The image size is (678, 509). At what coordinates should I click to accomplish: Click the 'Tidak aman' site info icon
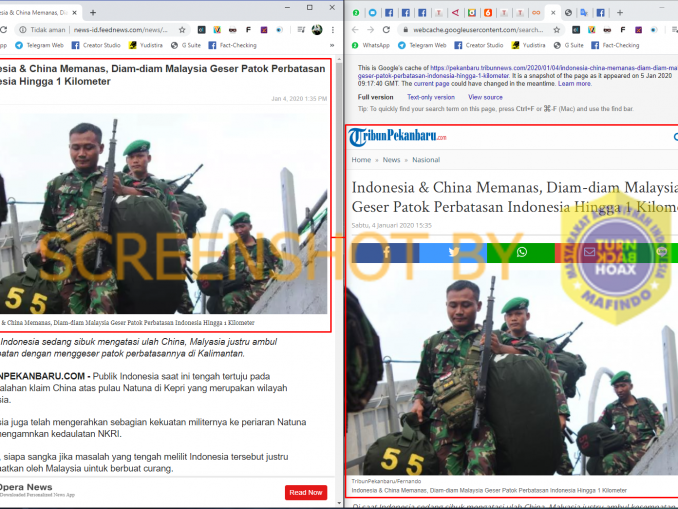click(x=22, y=30)
